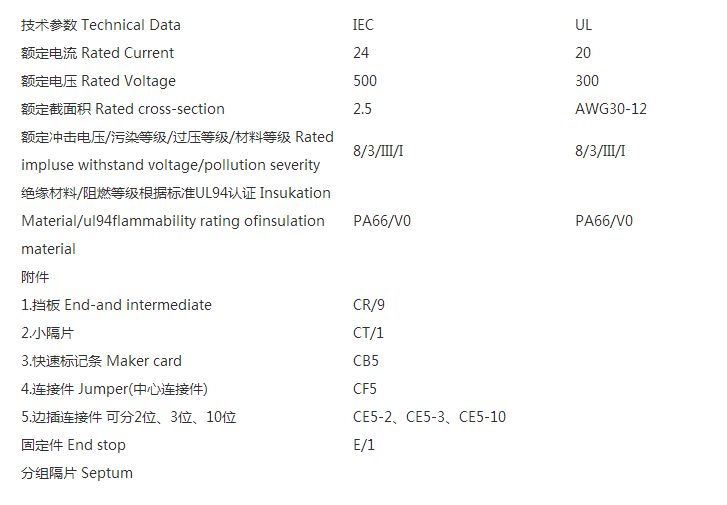Click the AWG30-12 cross-section value

pyautogui.click(x=611, y=109)
